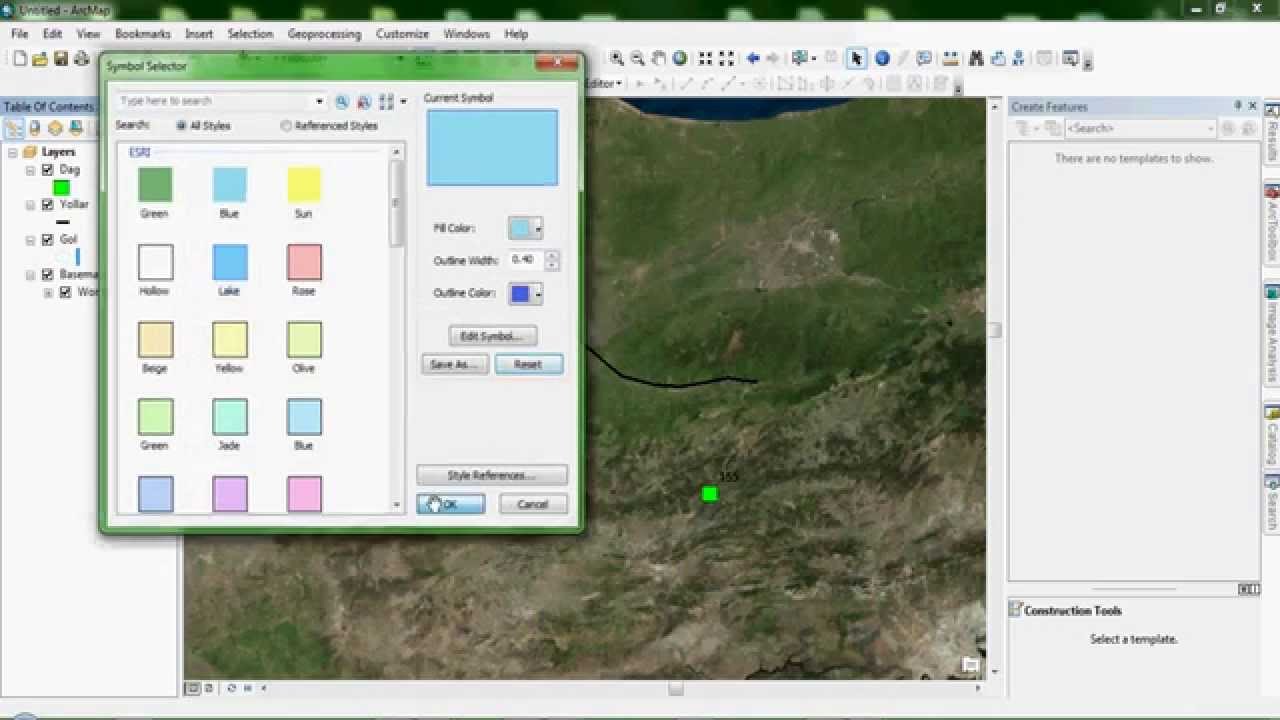Viewport: 1280px width, 720px height.
Task: Click the Cancel button
Action: (533, 504)
